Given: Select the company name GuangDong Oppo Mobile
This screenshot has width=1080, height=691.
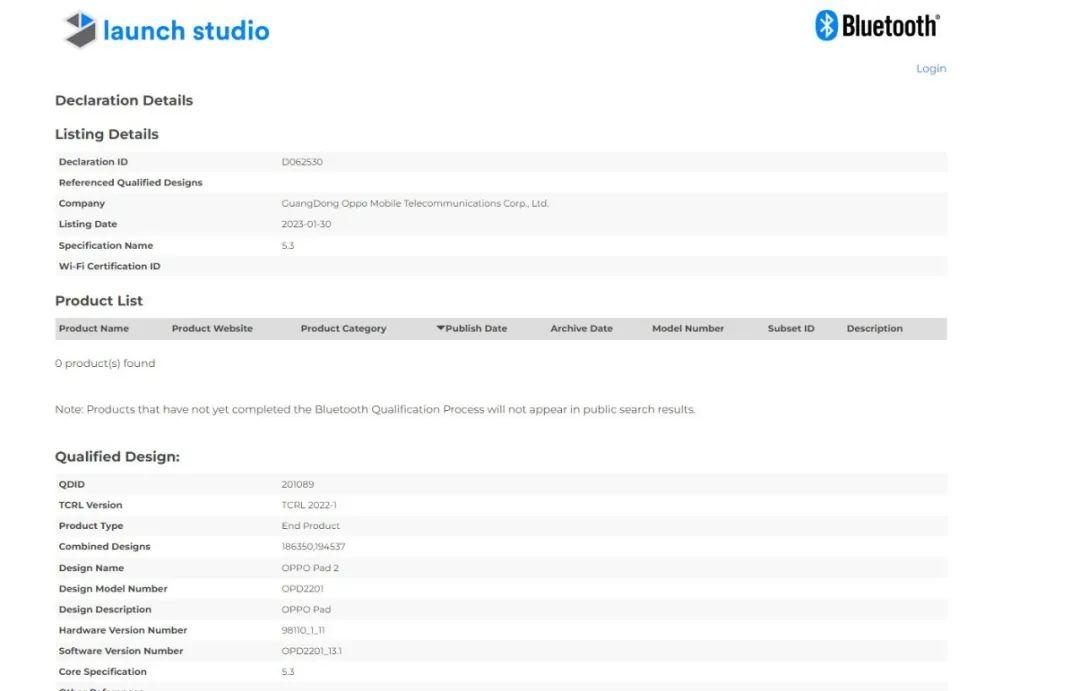Looking at the screenshot, I should 415,203.
